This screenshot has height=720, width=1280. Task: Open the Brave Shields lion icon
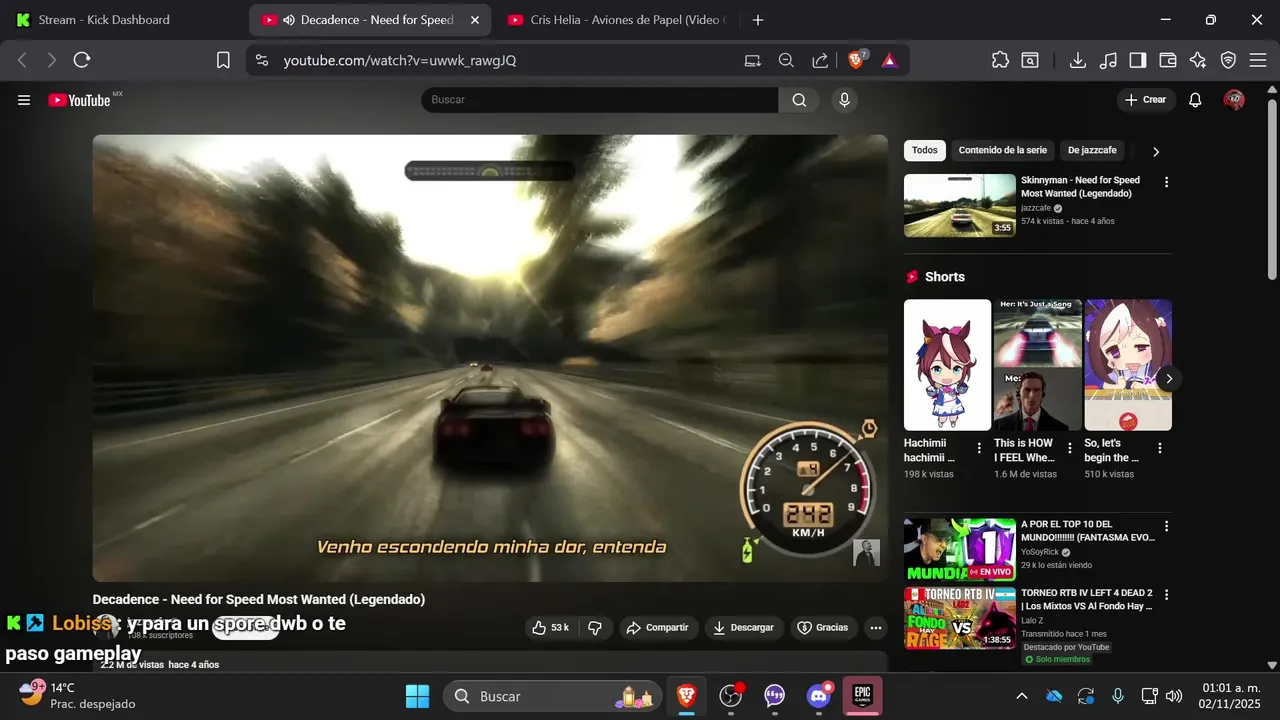point(857,60)
